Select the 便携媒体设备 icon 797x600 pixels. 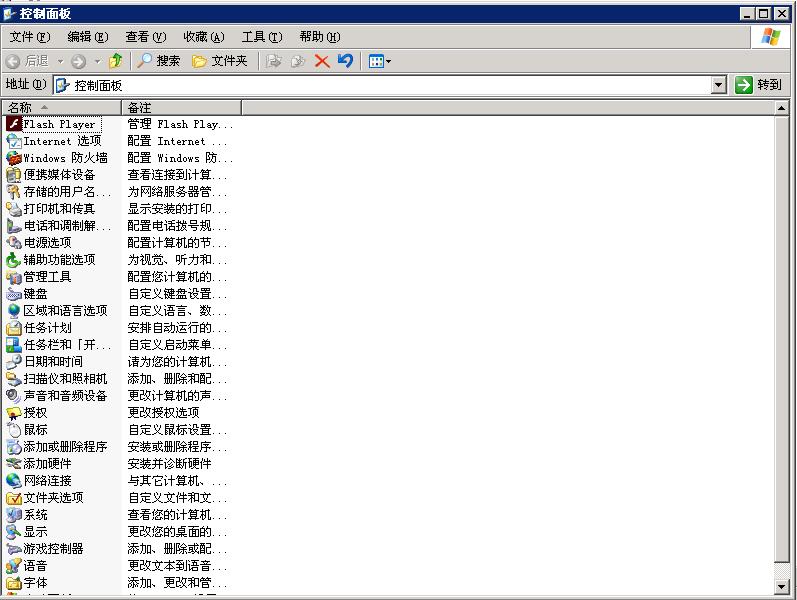click(x=14, y=175)
